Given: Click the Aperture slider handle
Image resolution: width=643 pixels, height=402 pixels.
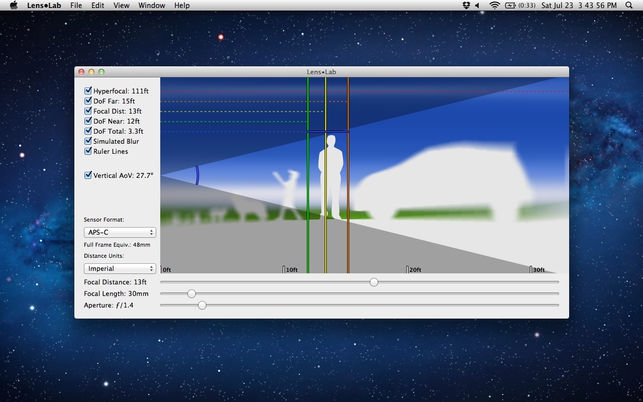Looking at the screenshot, I should click(x=202, y=304).
